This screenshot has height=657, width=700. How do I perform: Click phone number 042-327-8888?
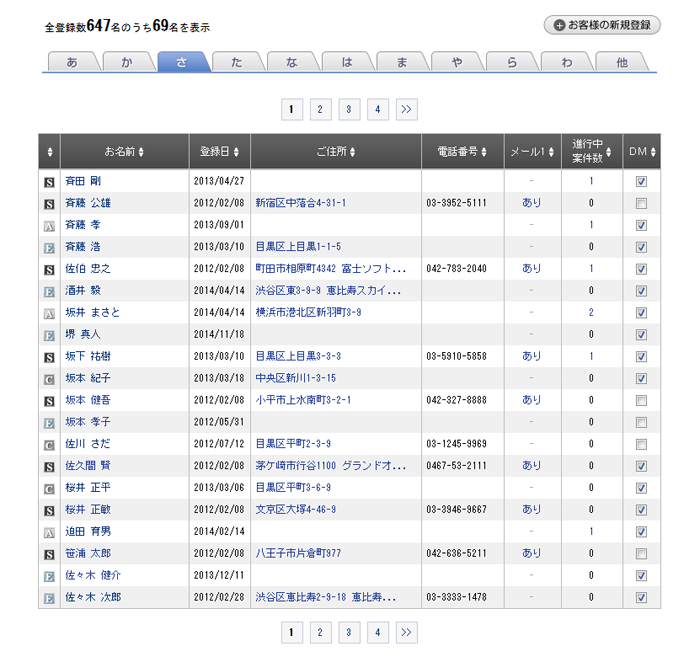click(x=456, y=400)
